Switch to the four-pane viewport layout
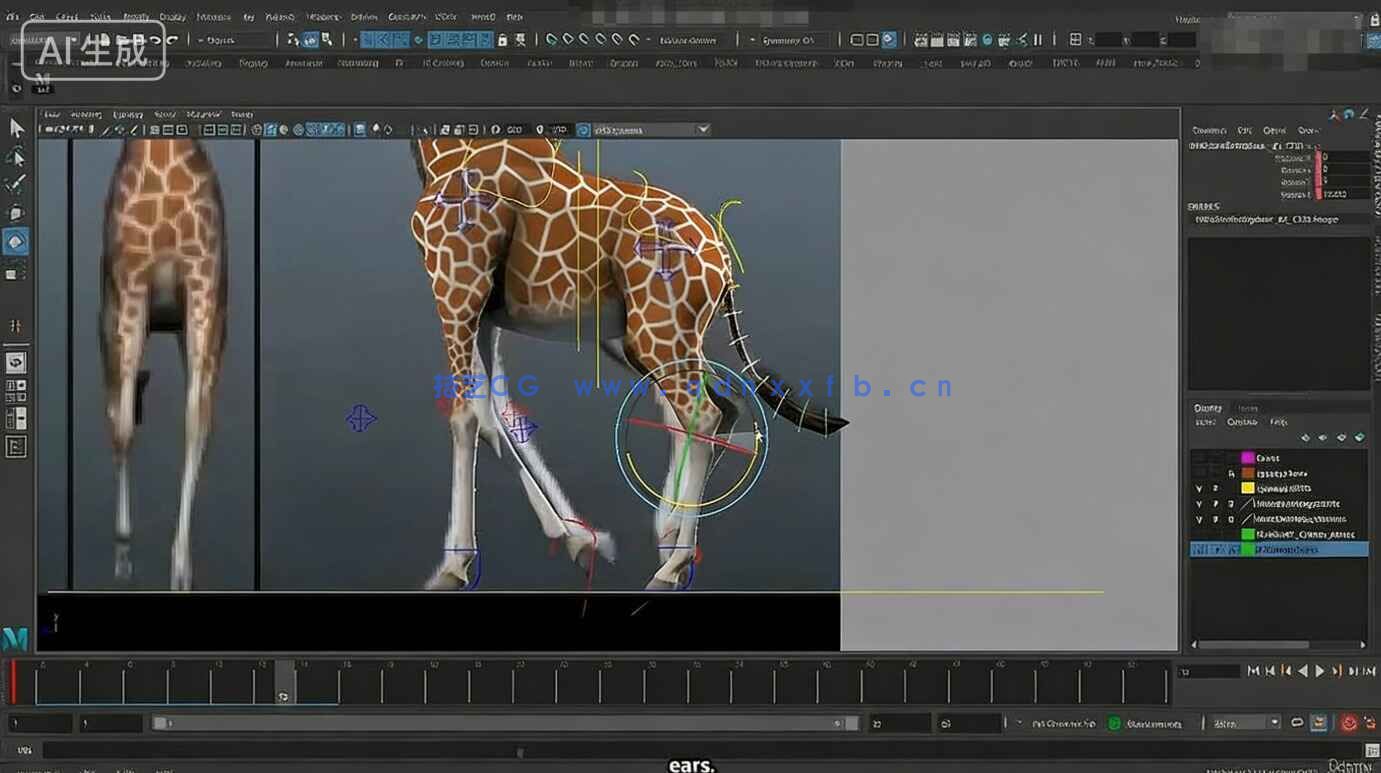This screenshot has width=1381, height=773. 16,391
